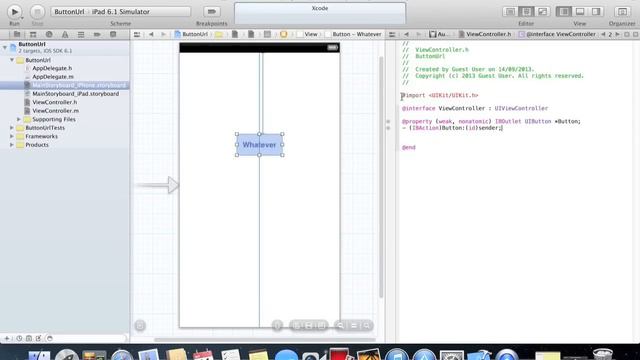This screenshot has width=640, height=360.
Task: Expand the Products group
Action: pos(12,145)
